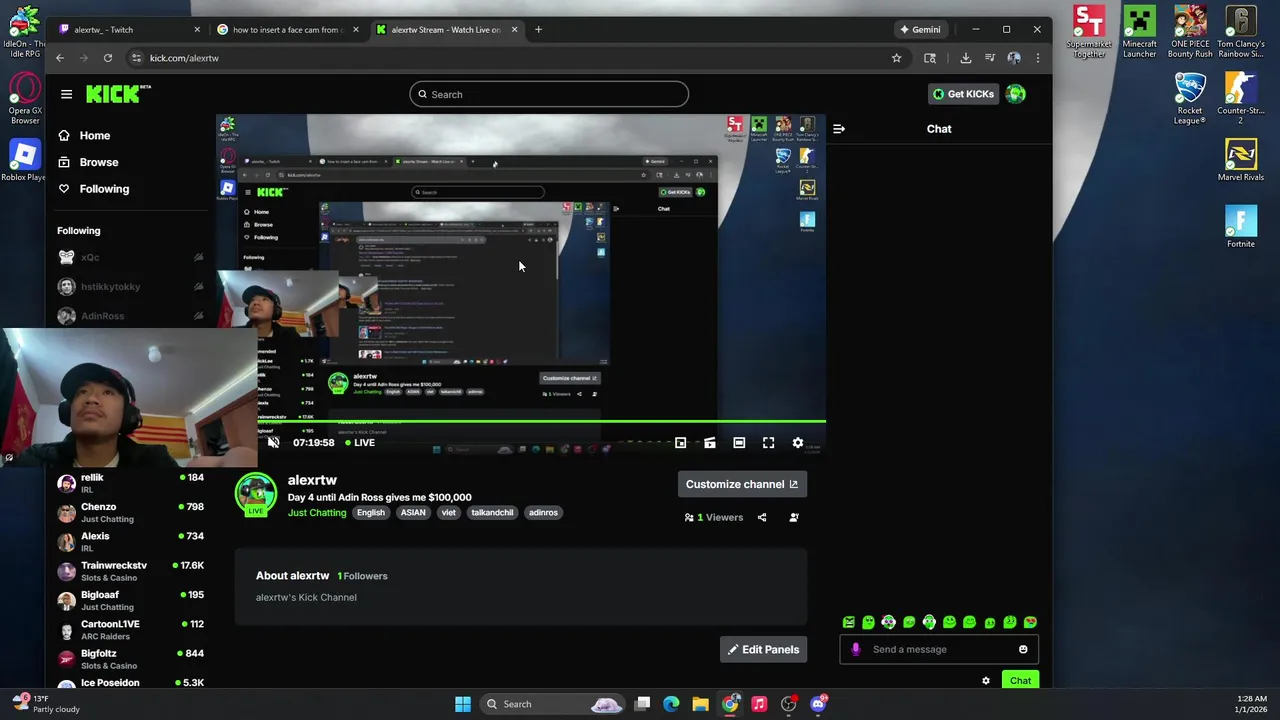1280x720 pixels.
Task: Open the chat settings gear below message box
Action: coord(986,680)
